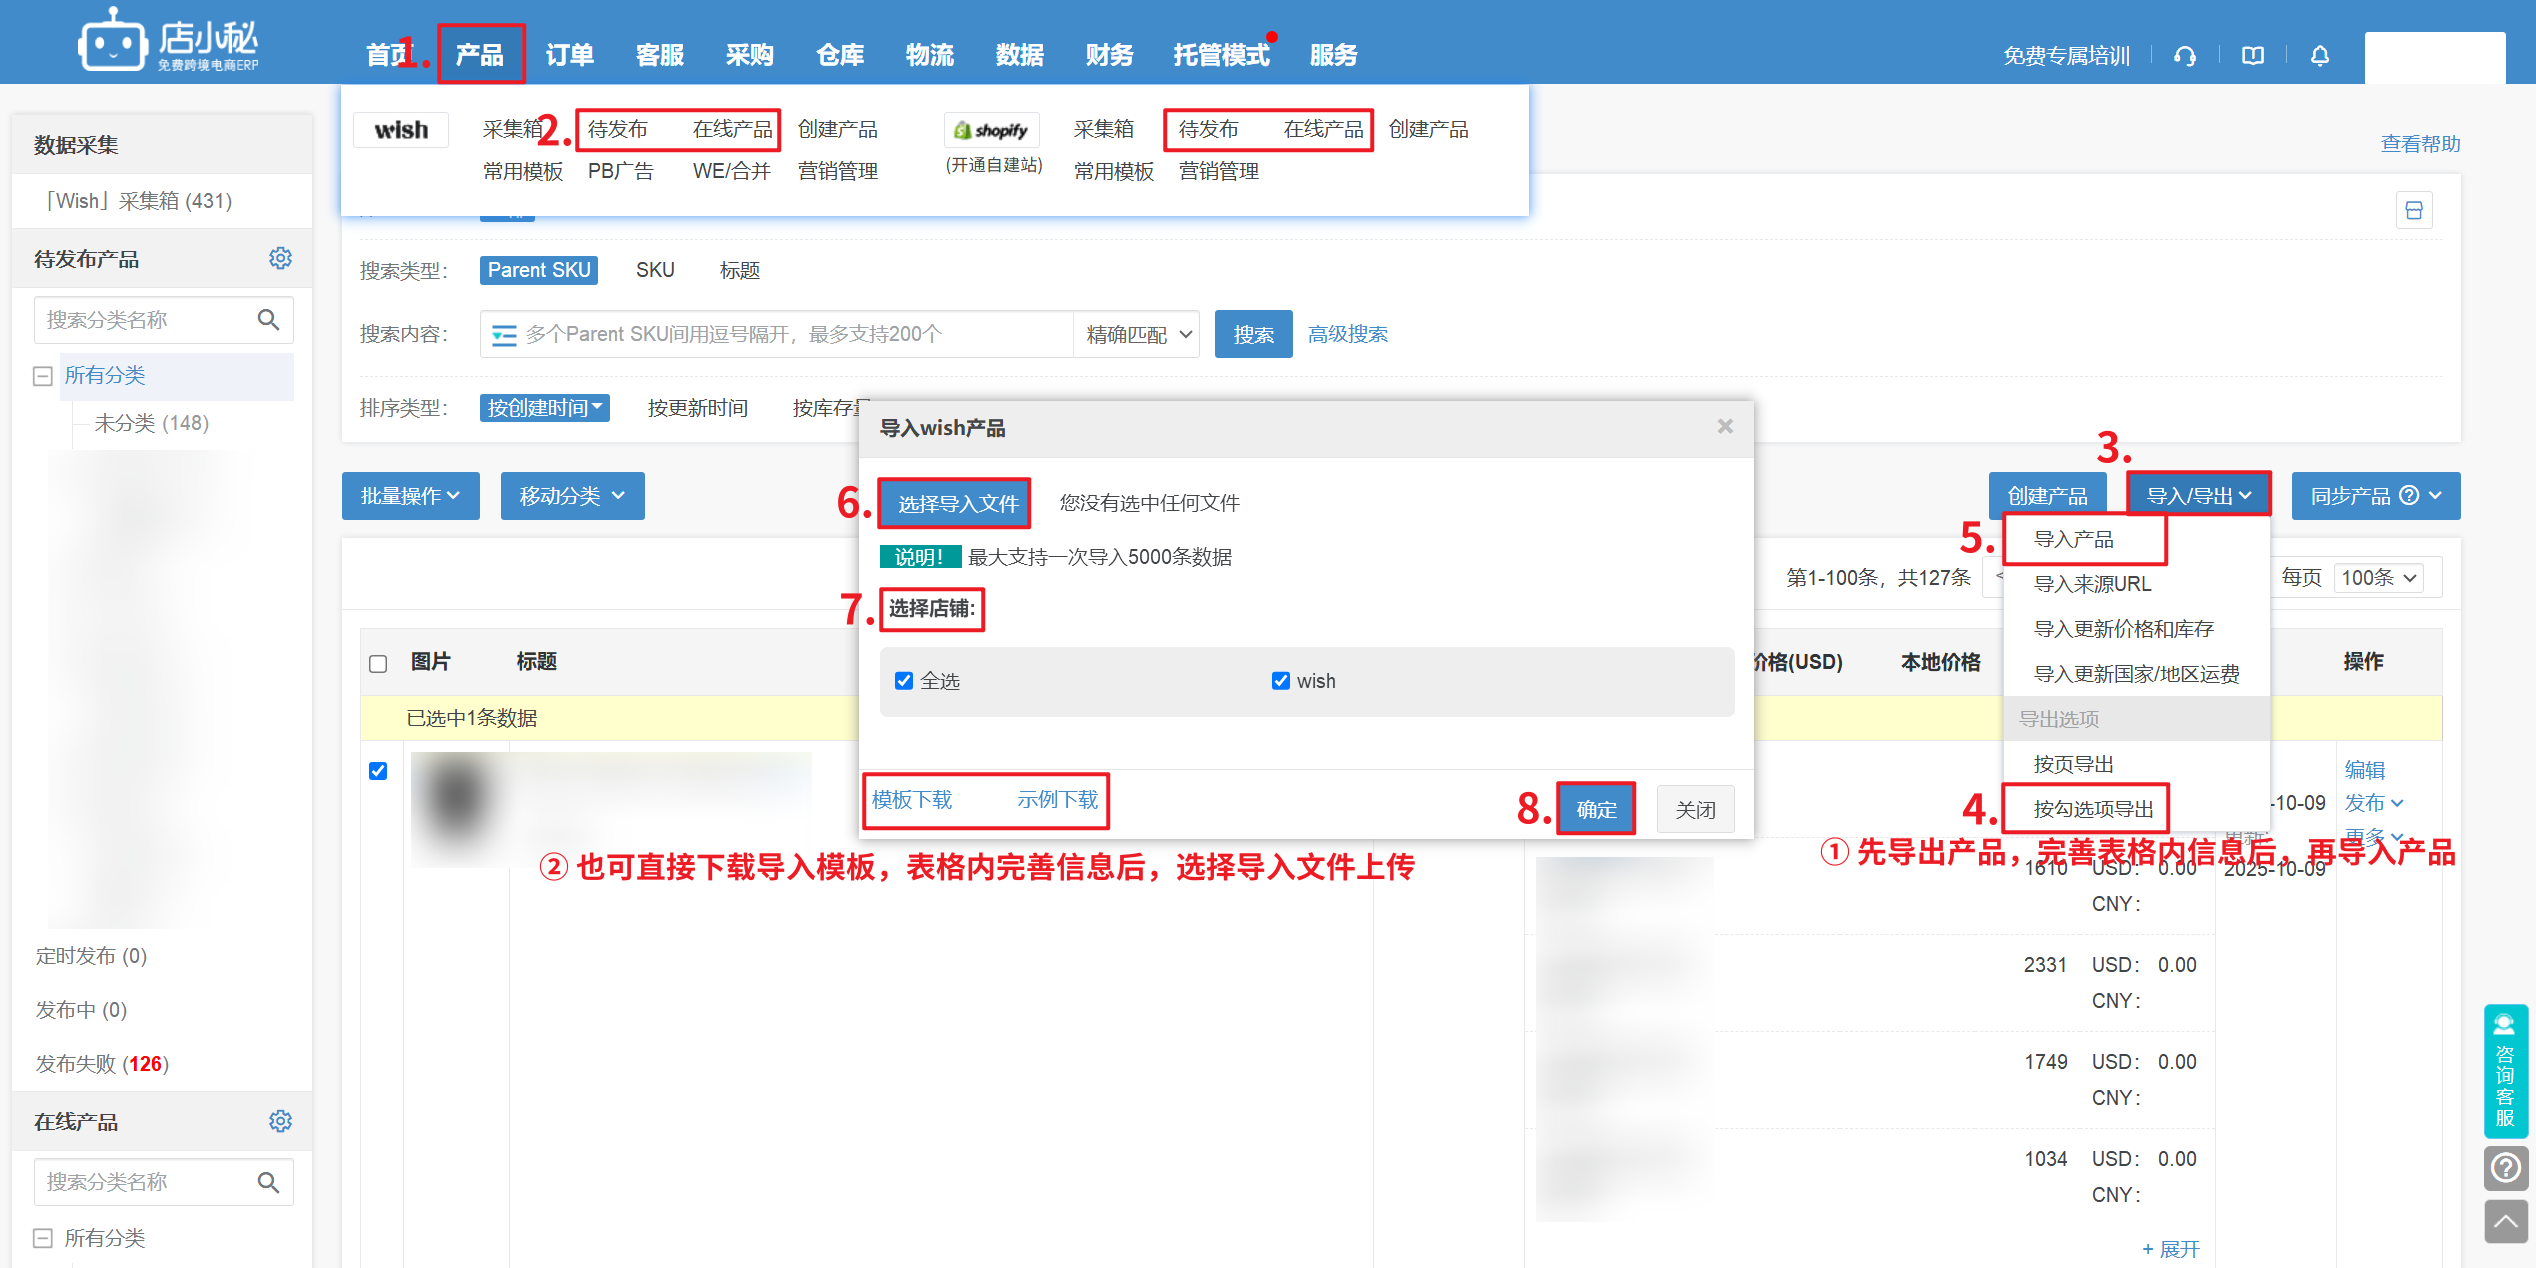Screen dimensions: 2536x1268
Task: Click the collapse panel icon at top right
Action: (x=2413, y=210)
